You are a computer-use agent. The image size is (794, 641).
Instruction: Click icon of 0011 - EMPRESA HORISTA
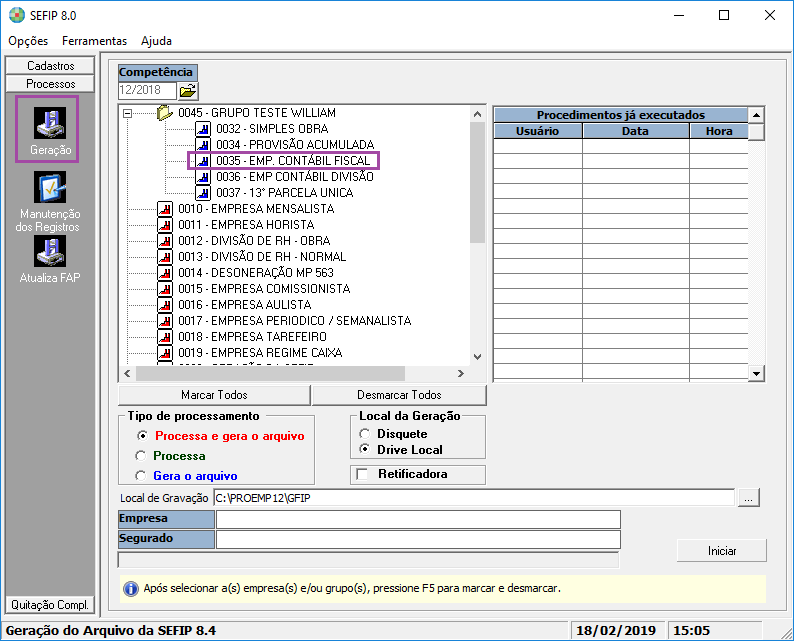(x=165, y=225)
